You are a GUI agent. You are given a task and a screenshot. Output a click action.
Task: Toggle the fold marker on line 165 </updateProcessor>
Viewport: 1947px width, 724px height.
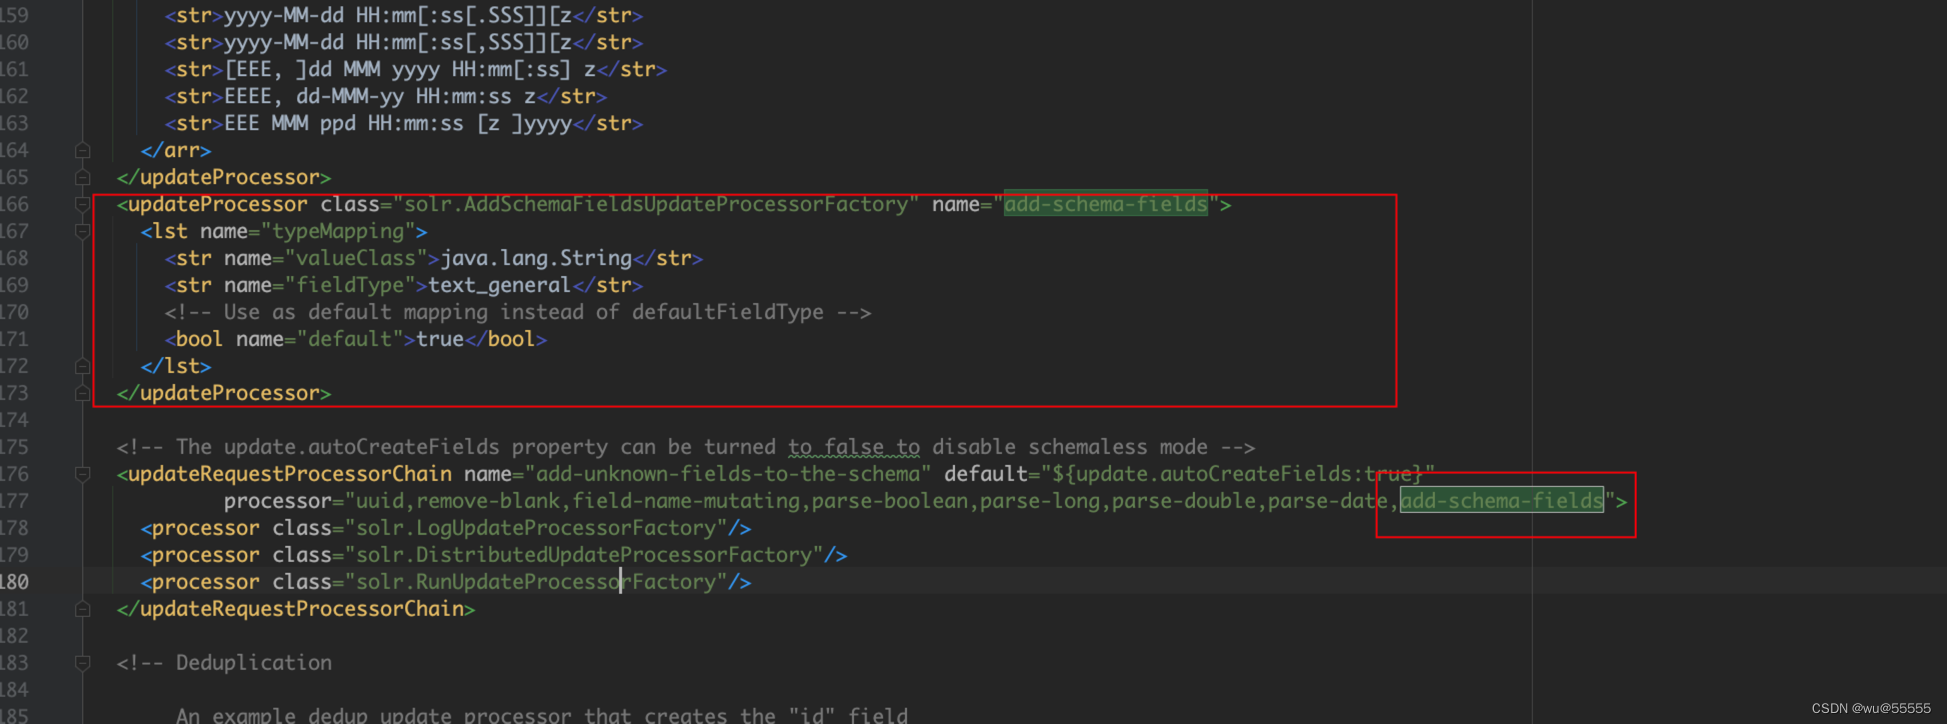[83, 177]
